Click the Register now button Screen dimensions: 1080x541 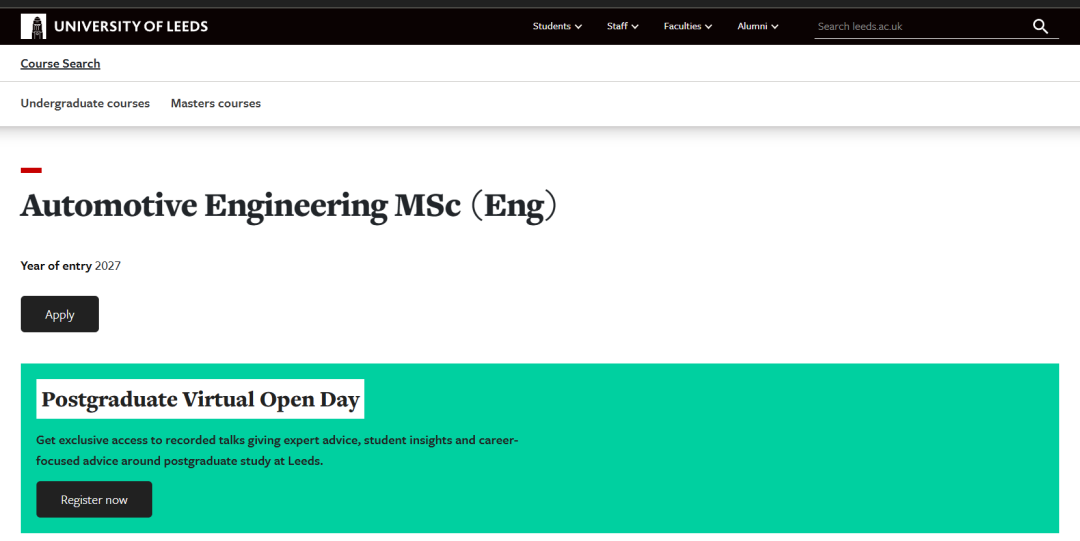click(94, 500)
